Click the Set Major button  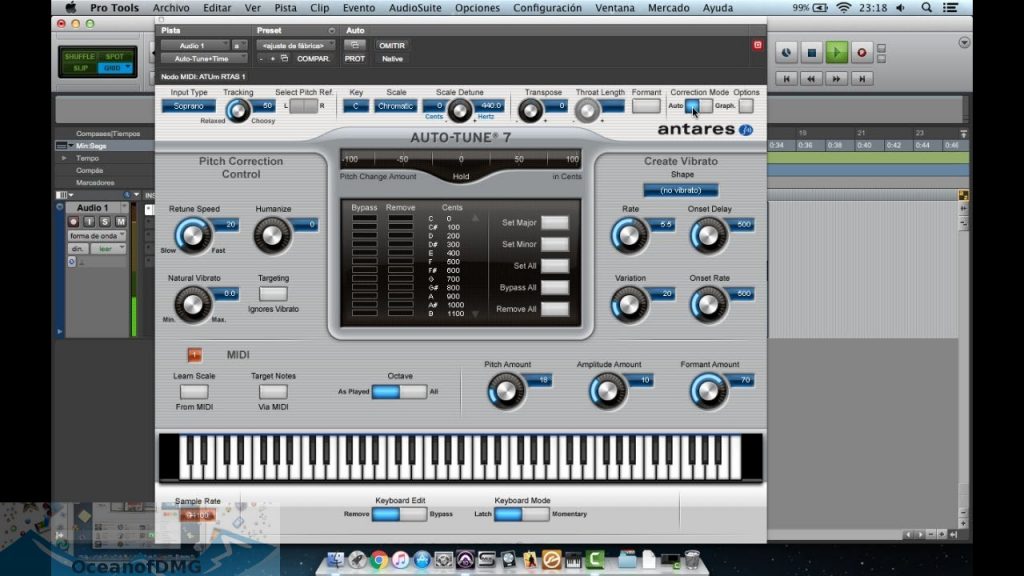point(554,223)
